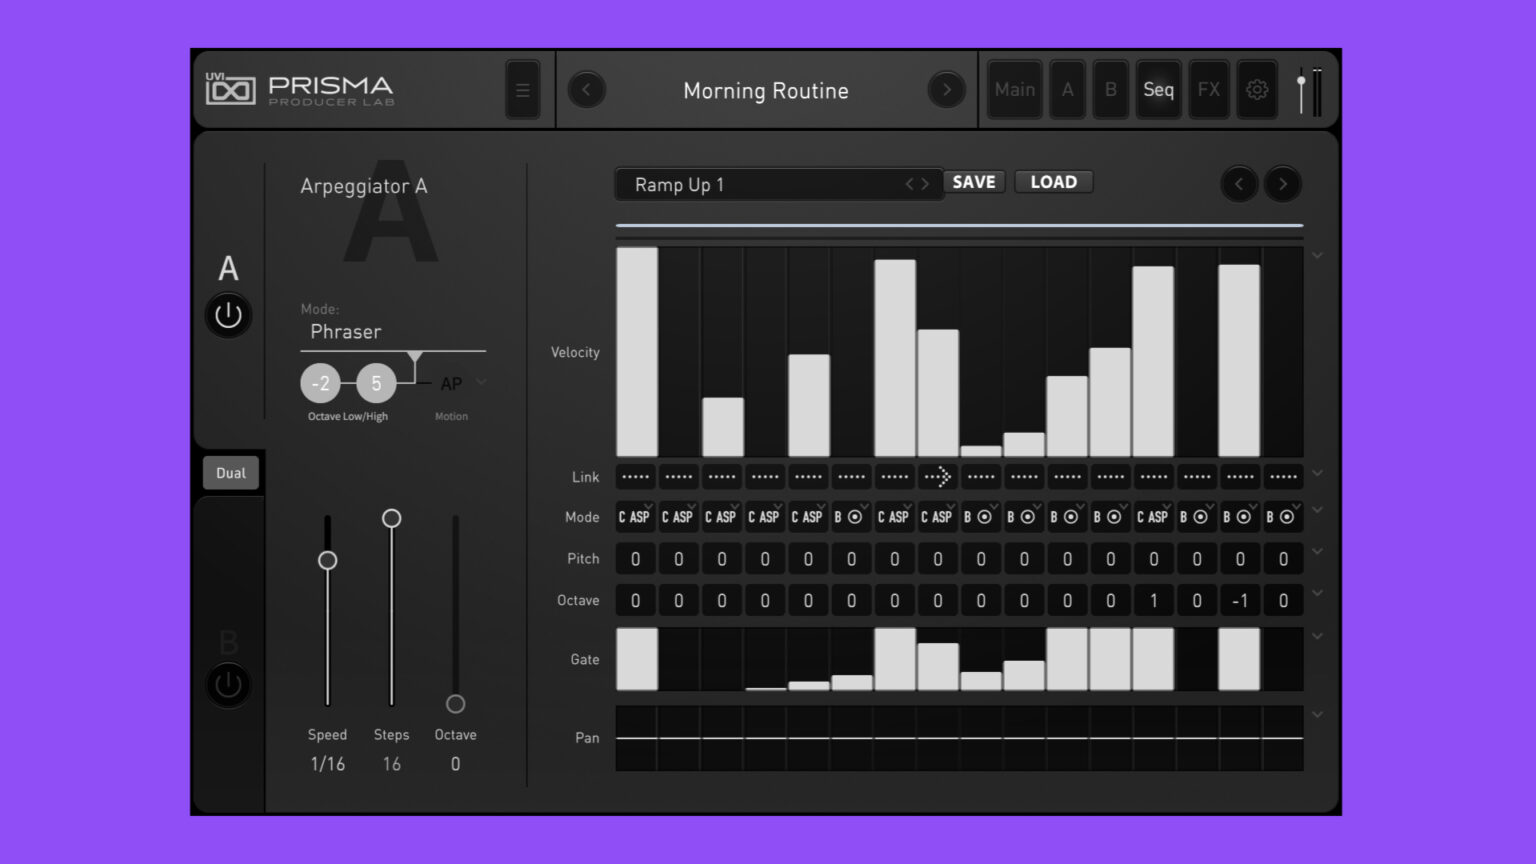
Task: Open the settings gear icon
Action: 1257,89
